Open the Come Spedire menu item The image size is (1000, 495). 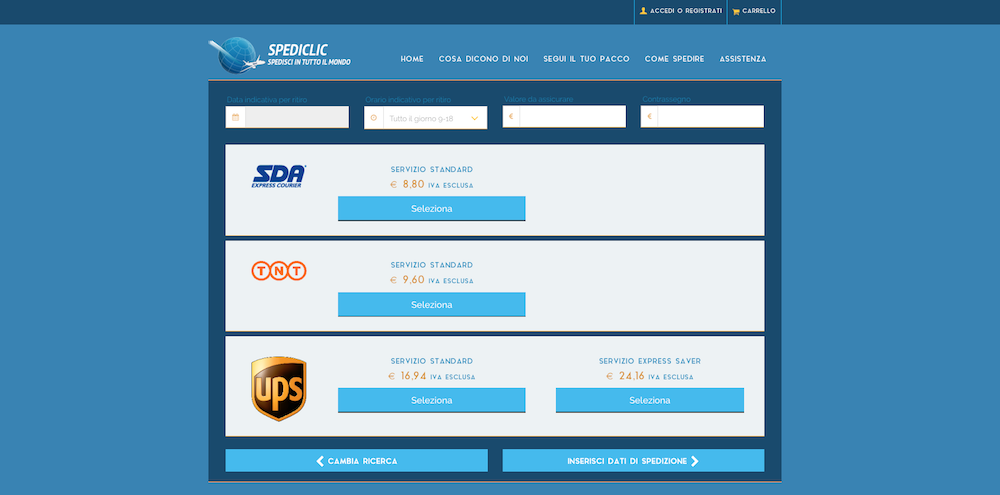click(x=674, y=59)
